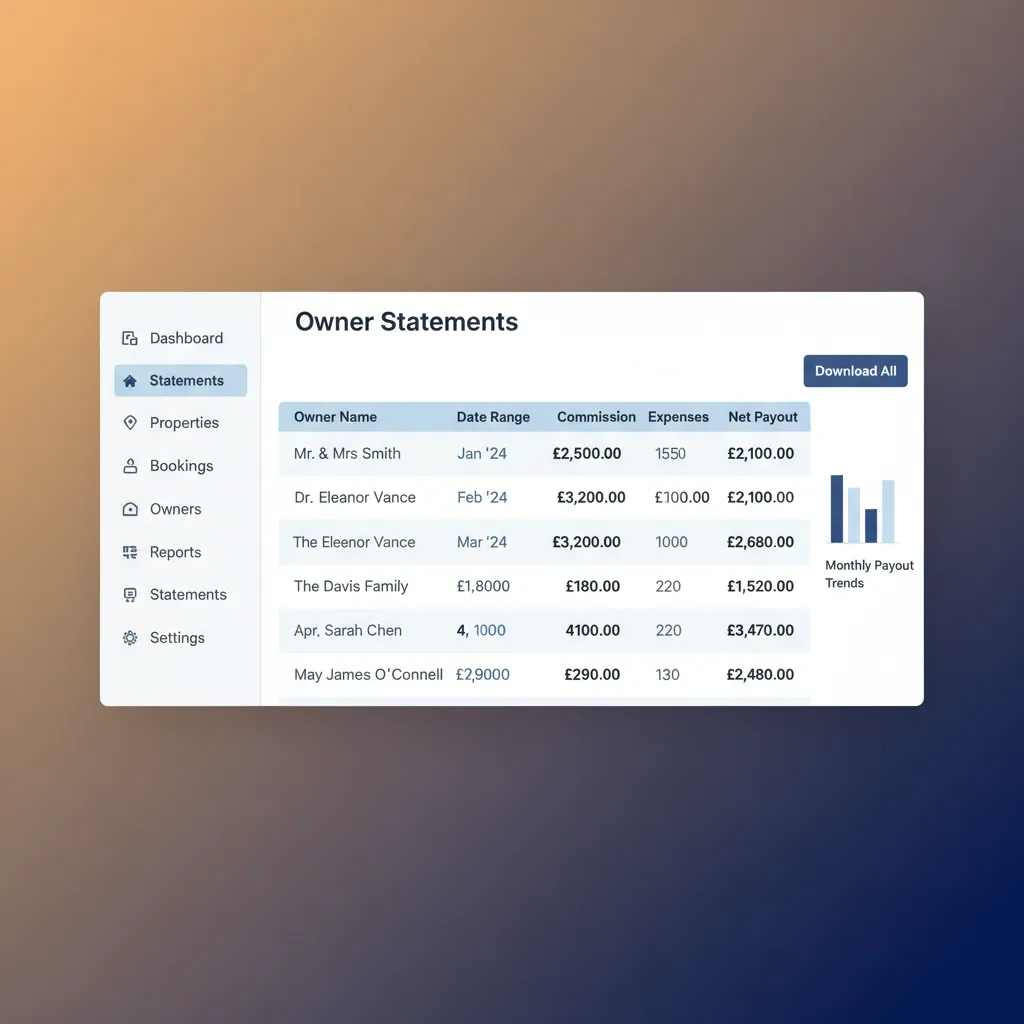Image resolution: width=1024 pixels, height=1024 pixels.
Task: Click the Owner Name column header
Action: [x=335, y=417]
